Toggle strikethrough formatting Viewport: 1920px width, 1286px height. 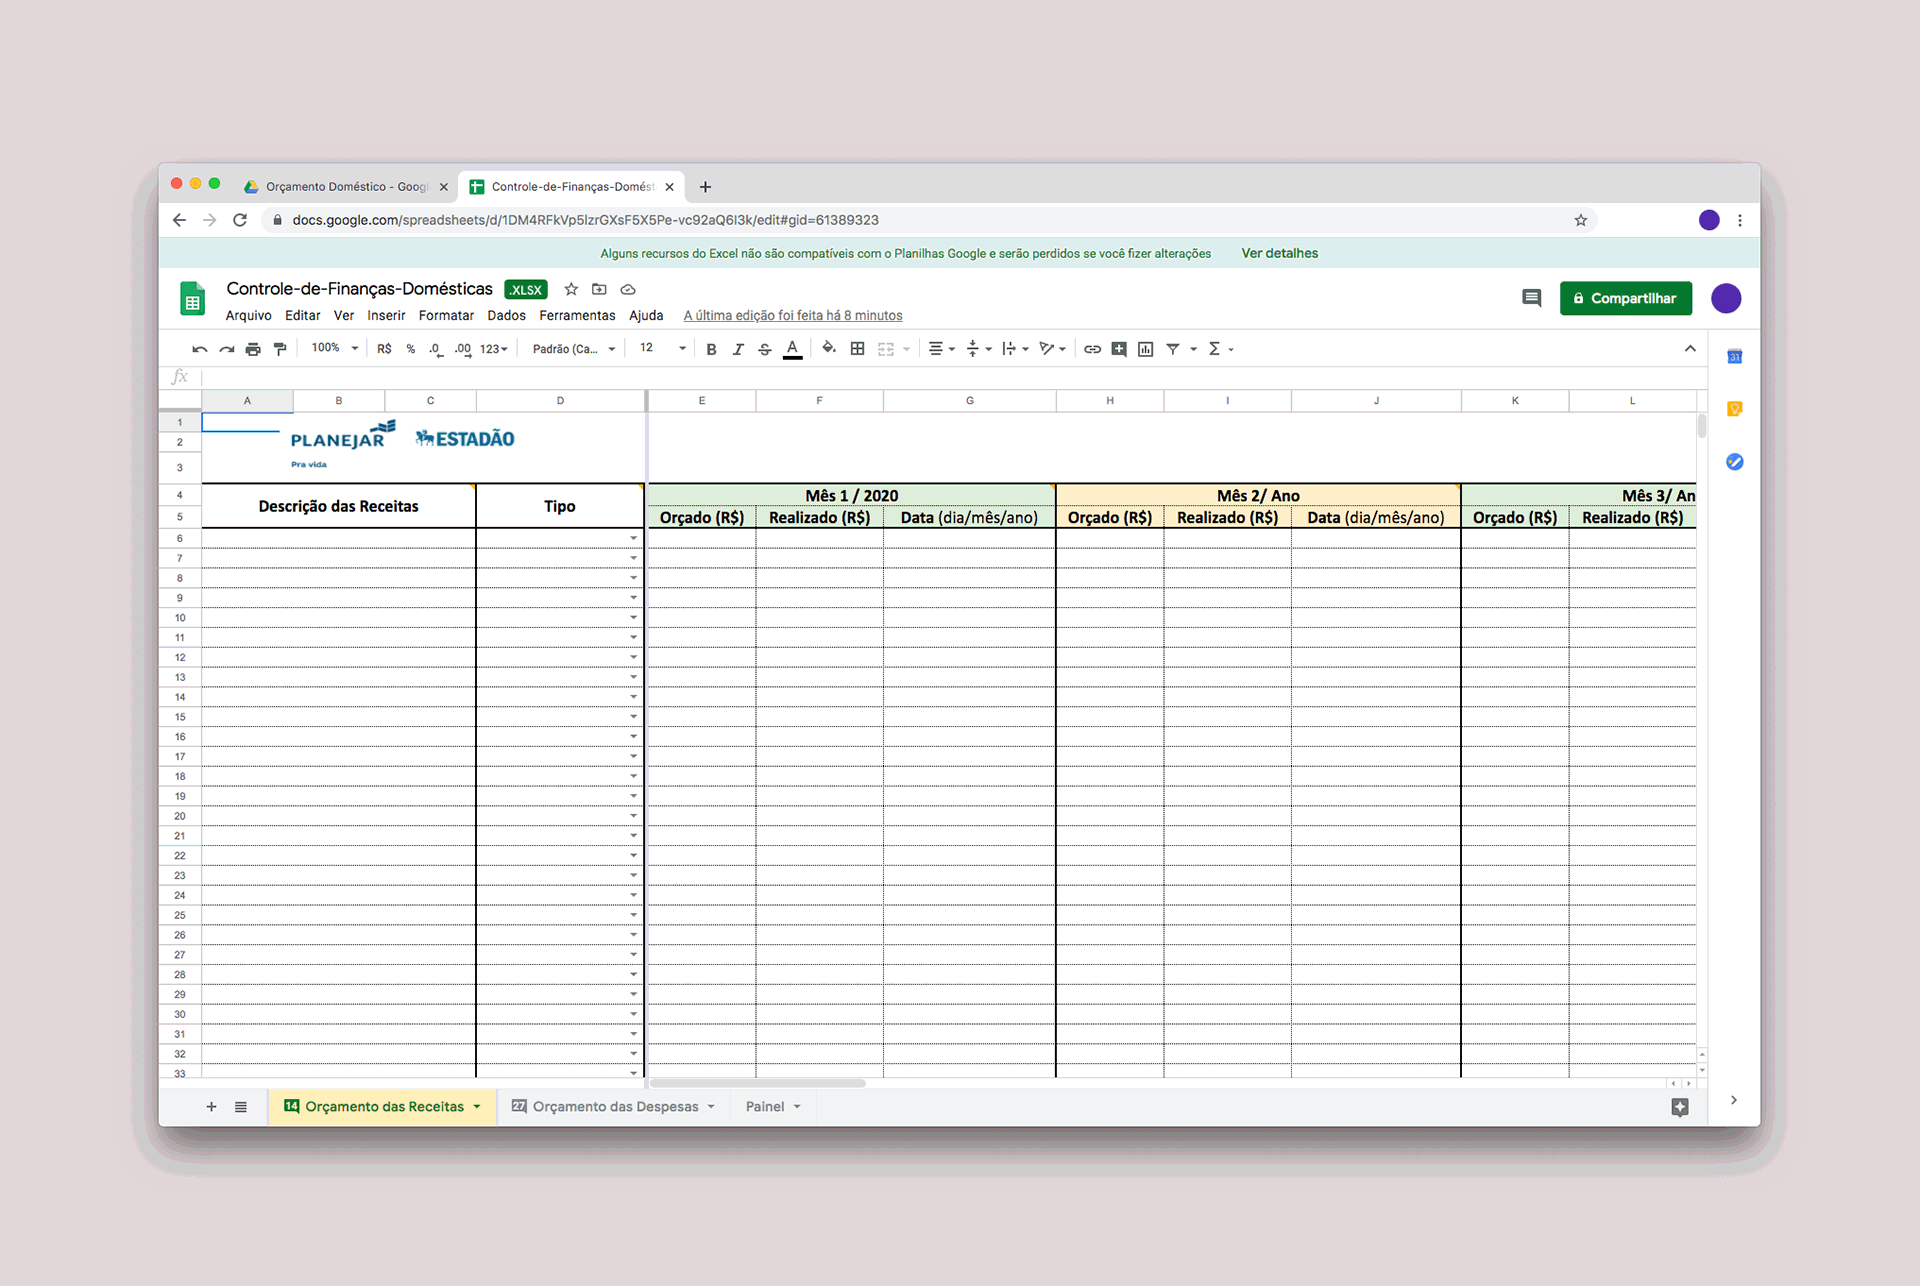coord(765,349)
